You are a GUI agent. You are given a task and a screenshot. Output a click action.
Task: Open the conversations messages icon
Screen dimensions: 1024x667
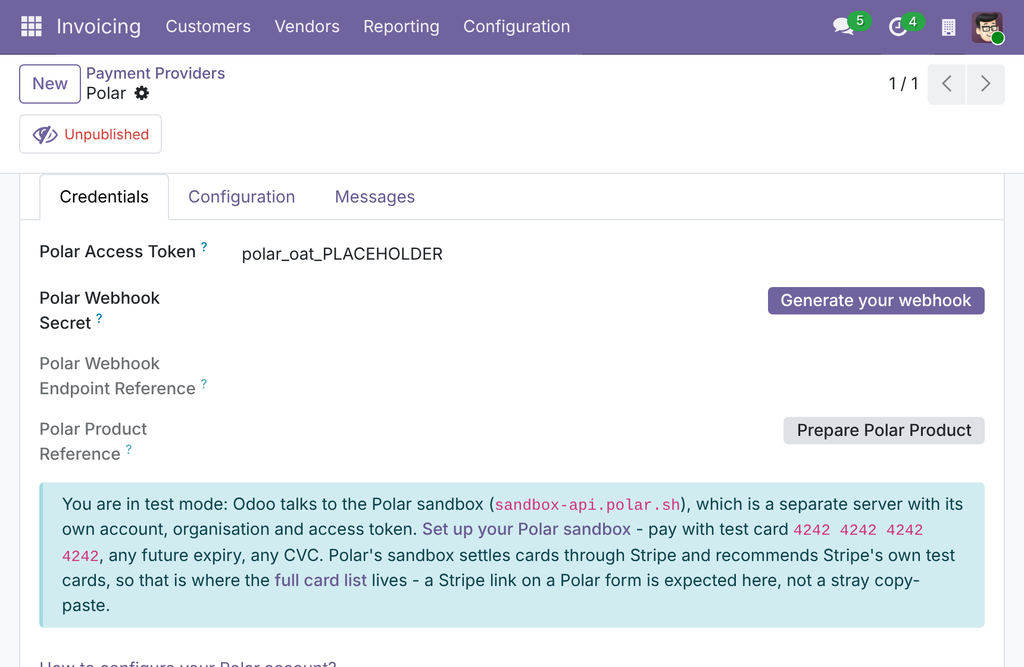coord(844,26)
